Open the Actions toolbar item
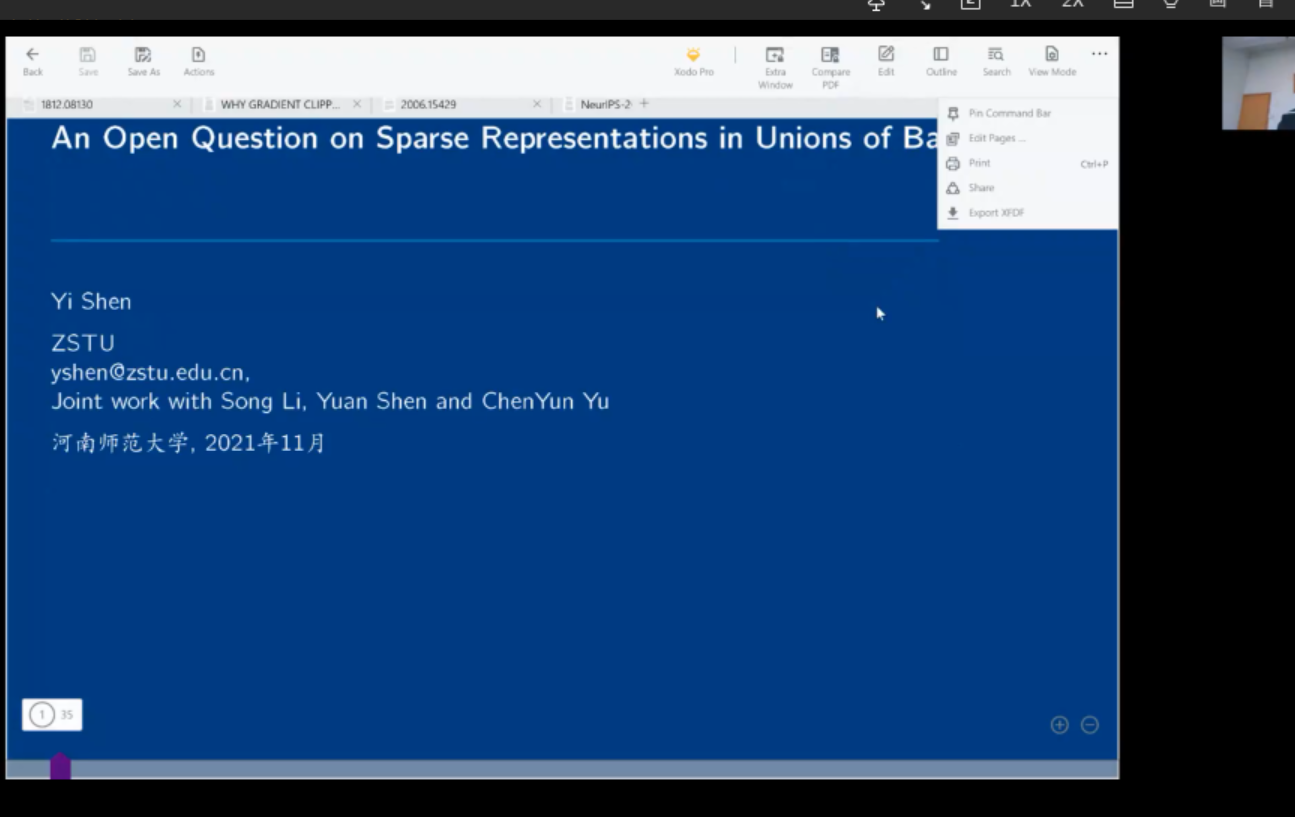The width and height of the screenshot is (1295, 817). [198, 56]
